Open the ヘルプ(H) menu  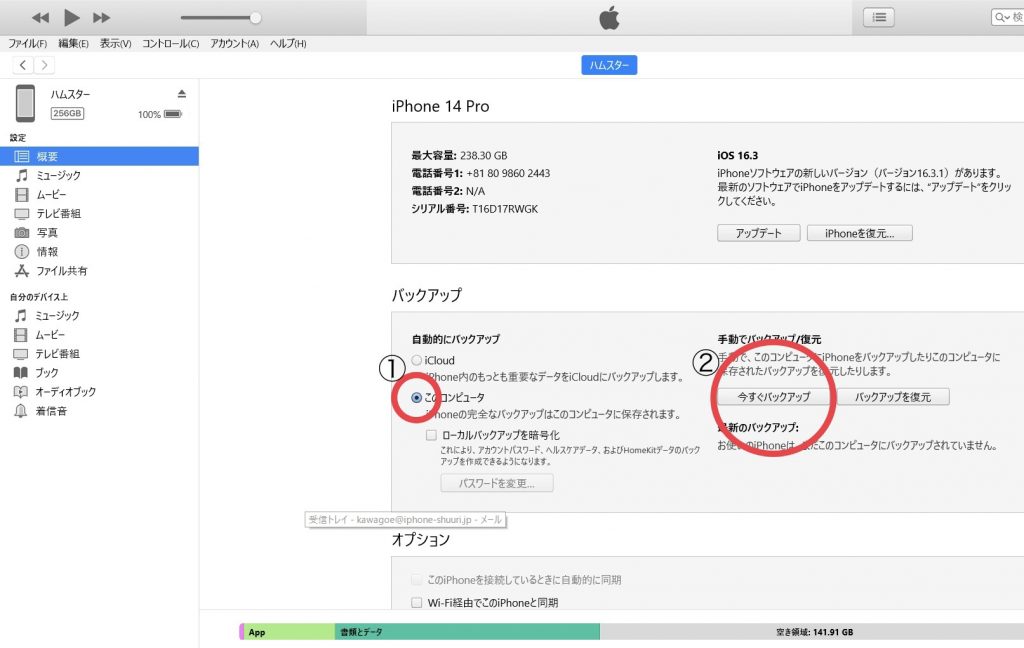[x=288, y=44]
